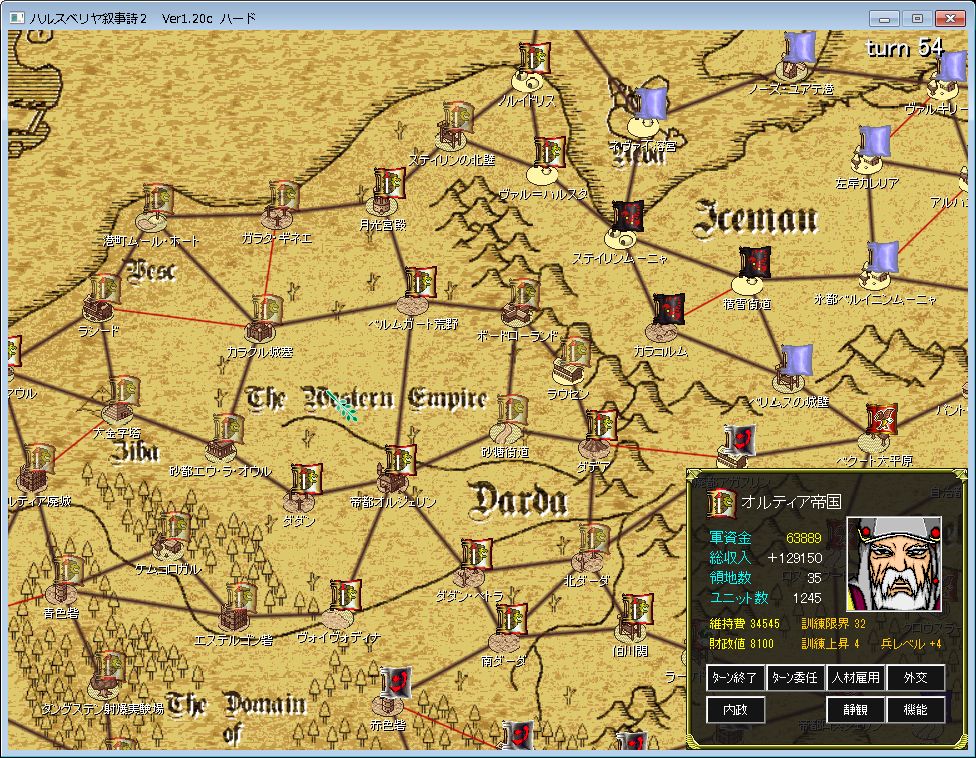
Task: Select the ガラク・ギネエ territory flag
Action: coord(284,196)
